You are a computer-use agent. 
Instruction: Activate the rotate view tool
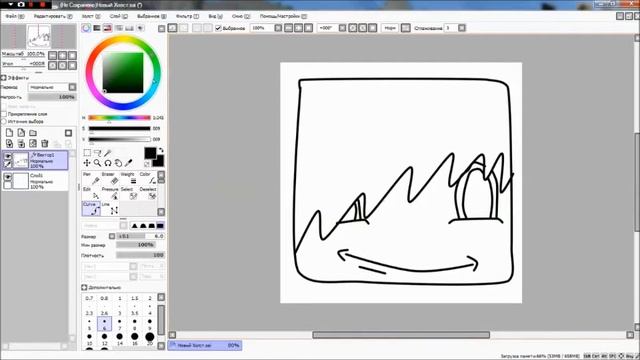click(108, 163)
